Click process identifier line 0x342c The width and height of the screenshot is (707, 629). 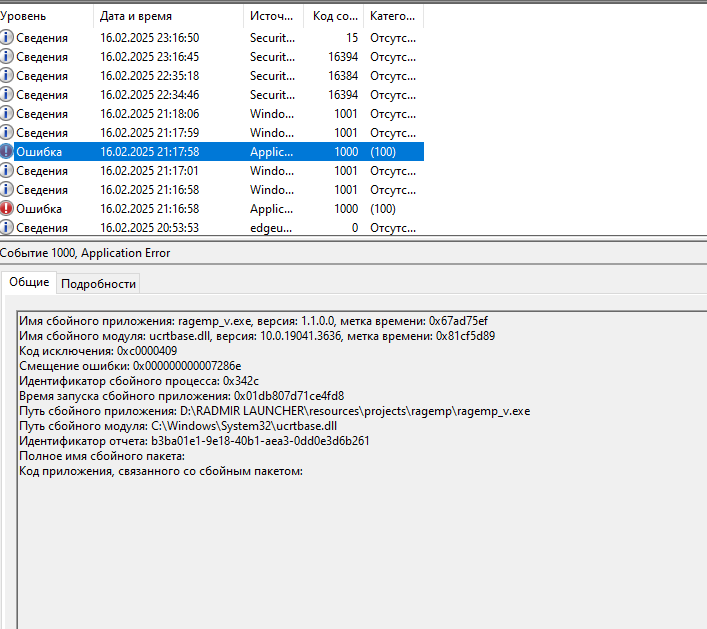[x=138, y=381]
